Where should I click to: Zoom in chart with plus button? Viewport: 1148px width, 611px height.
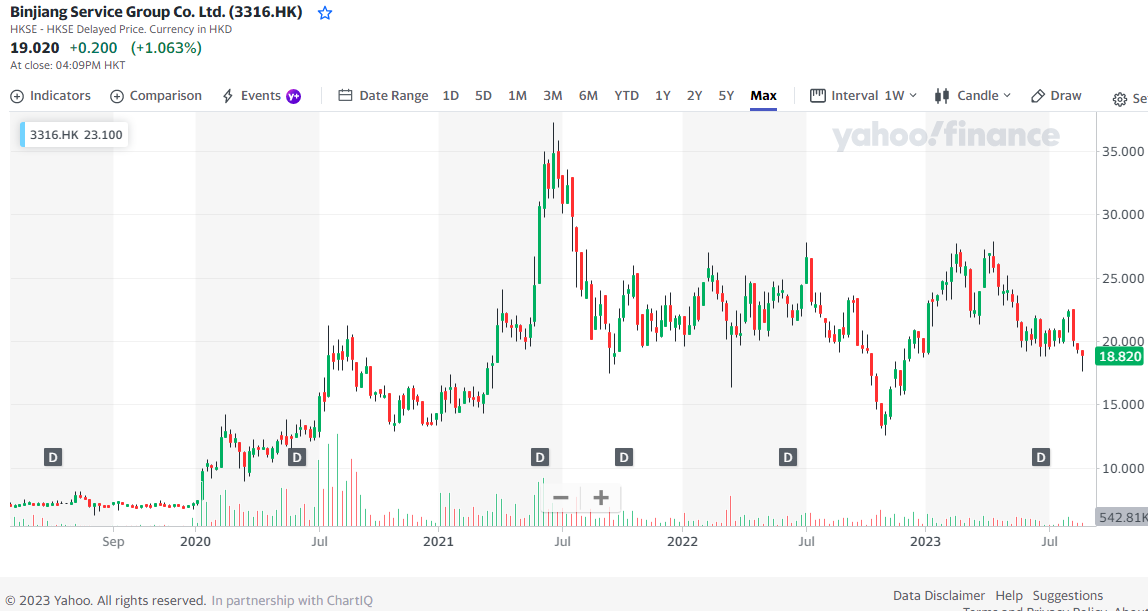[x=600, y=498]
